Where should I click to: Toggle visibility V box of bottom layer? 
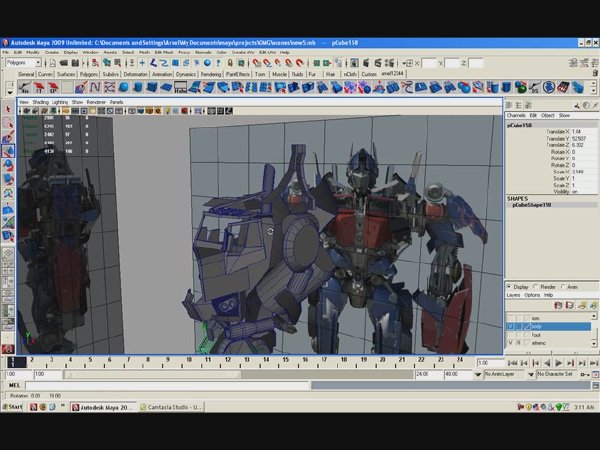[x=510, y=343]
